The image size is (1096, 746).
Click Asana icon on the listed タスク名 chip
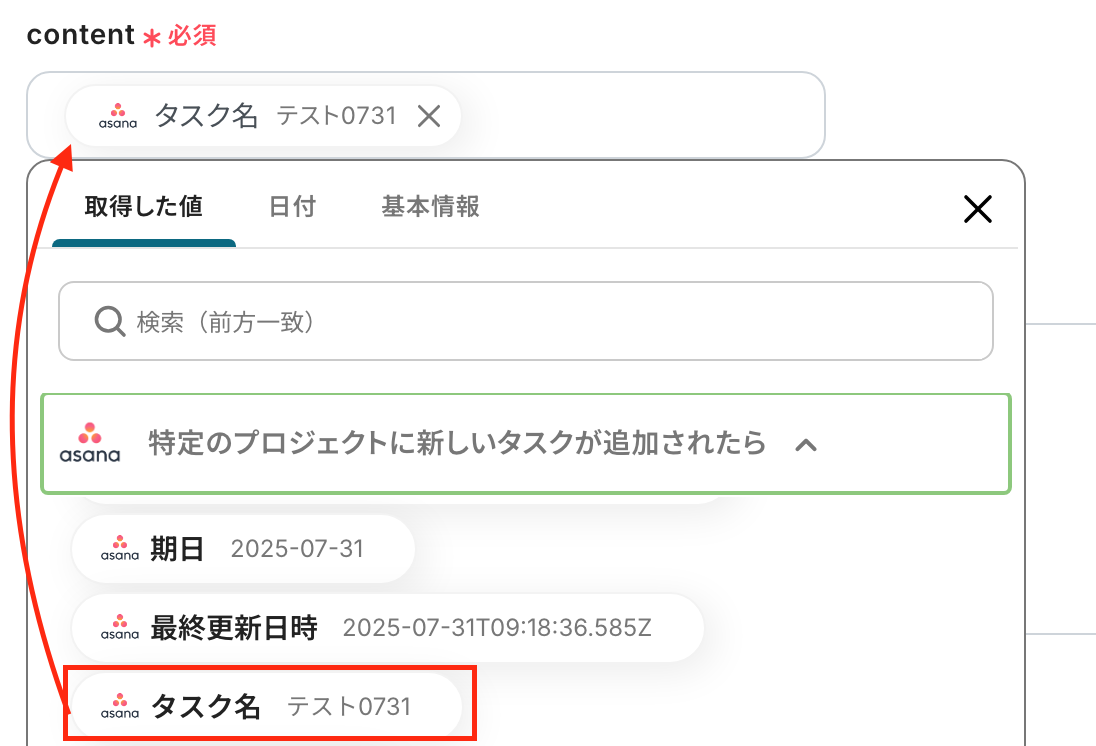[120, 707]
